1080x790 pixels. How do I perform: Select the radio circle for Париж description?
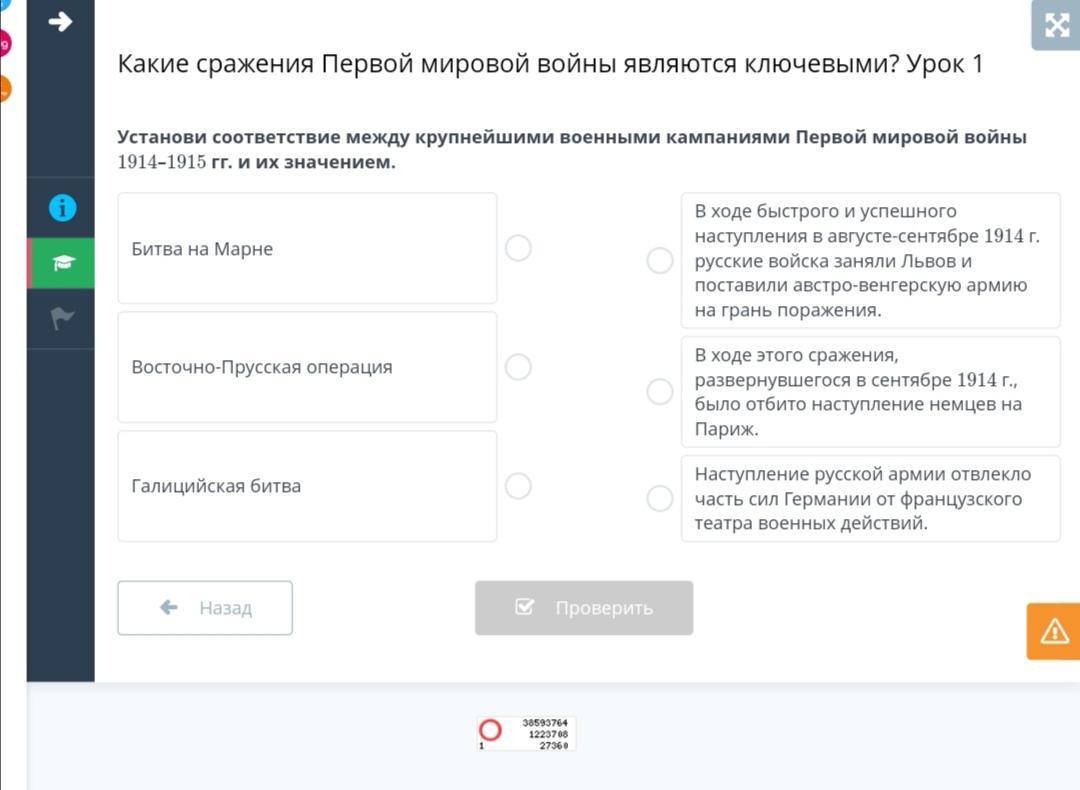coord(660,392)
